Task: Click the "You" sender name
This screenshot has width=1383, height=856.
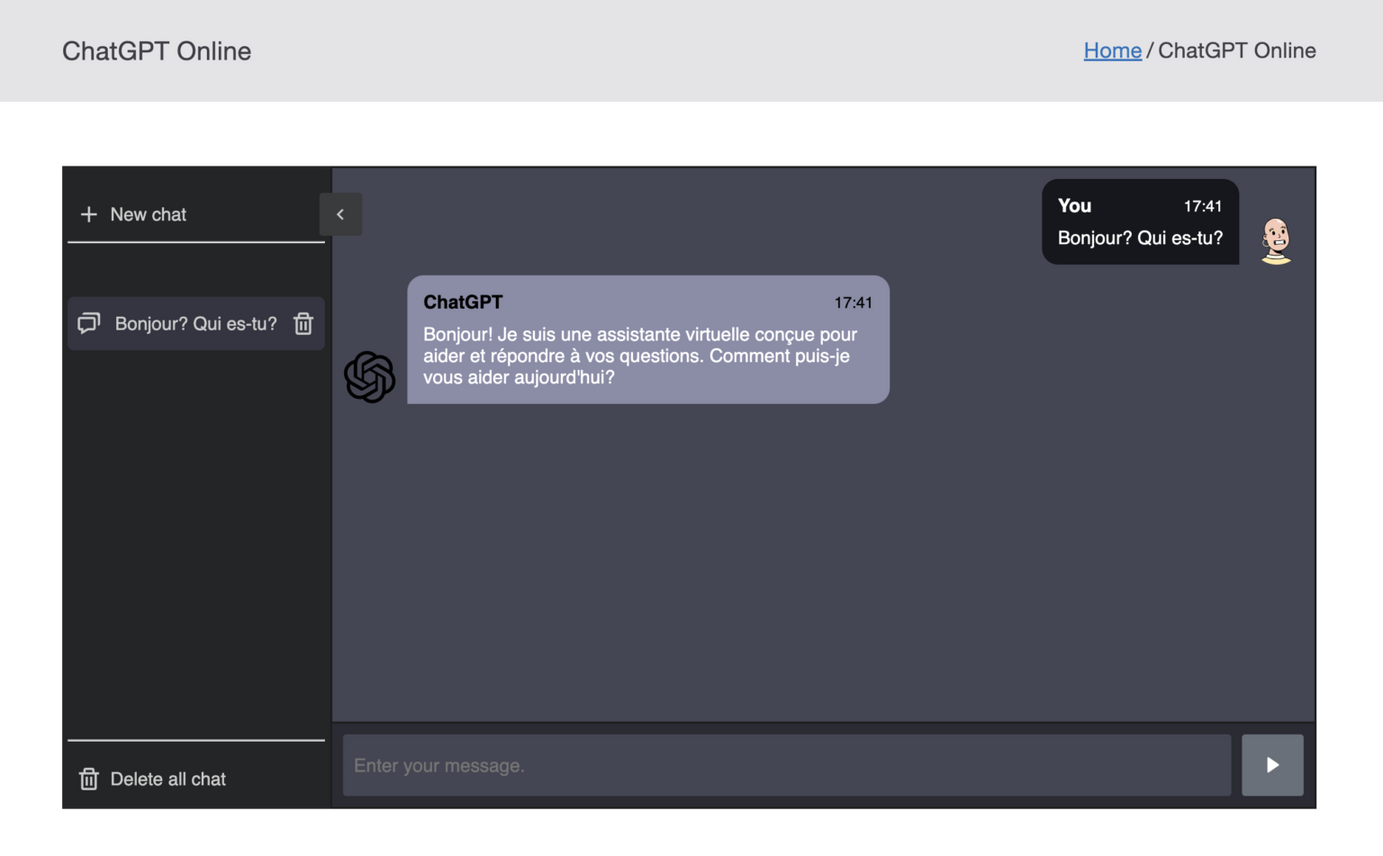Action: point(1074,205)
